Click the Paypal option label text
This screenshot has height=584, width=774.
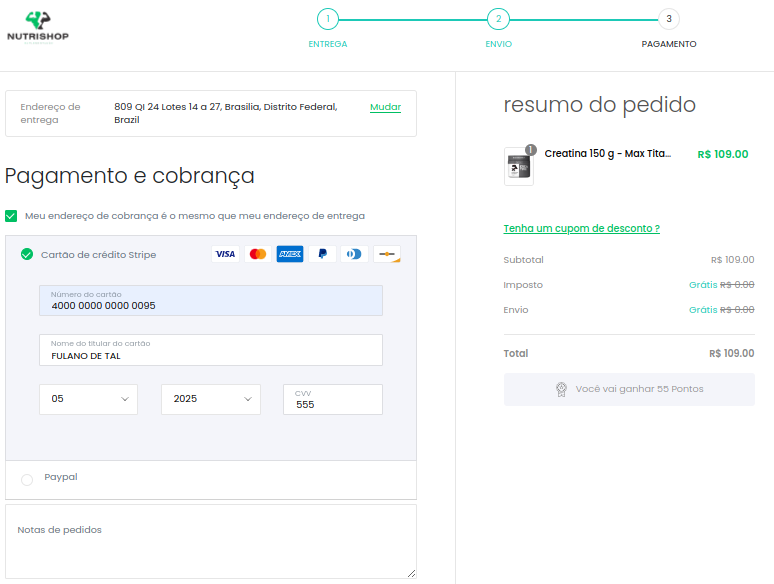click(61, 477)
